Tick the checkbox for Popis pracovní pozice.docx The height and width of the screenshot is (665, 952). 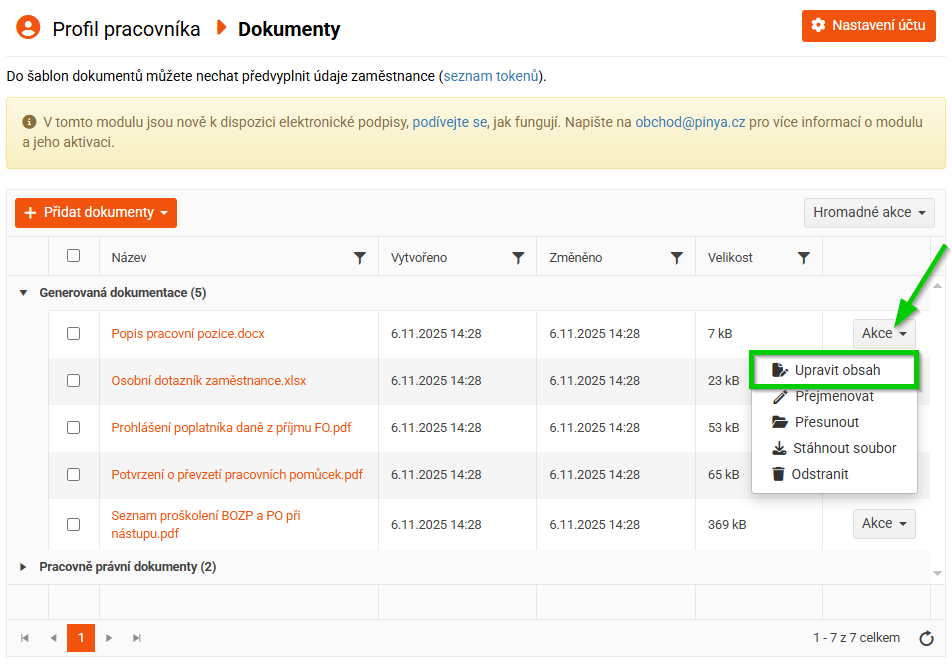(x=74, y=334)
